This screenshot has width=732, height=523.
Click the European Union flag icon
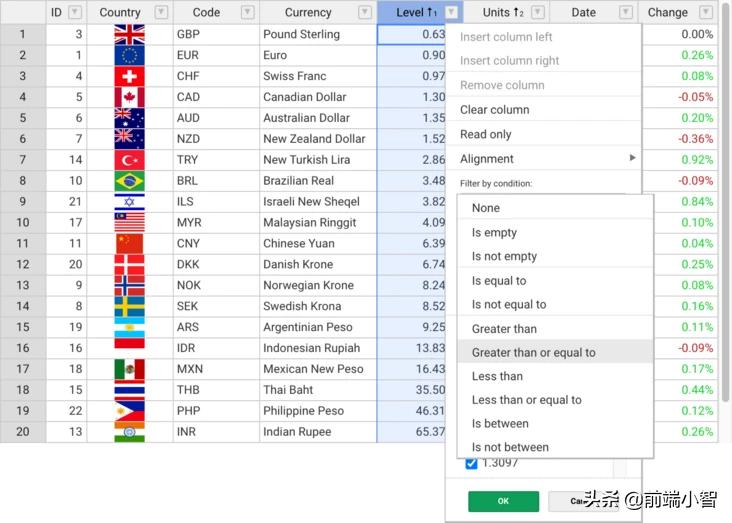coord(129,56)
